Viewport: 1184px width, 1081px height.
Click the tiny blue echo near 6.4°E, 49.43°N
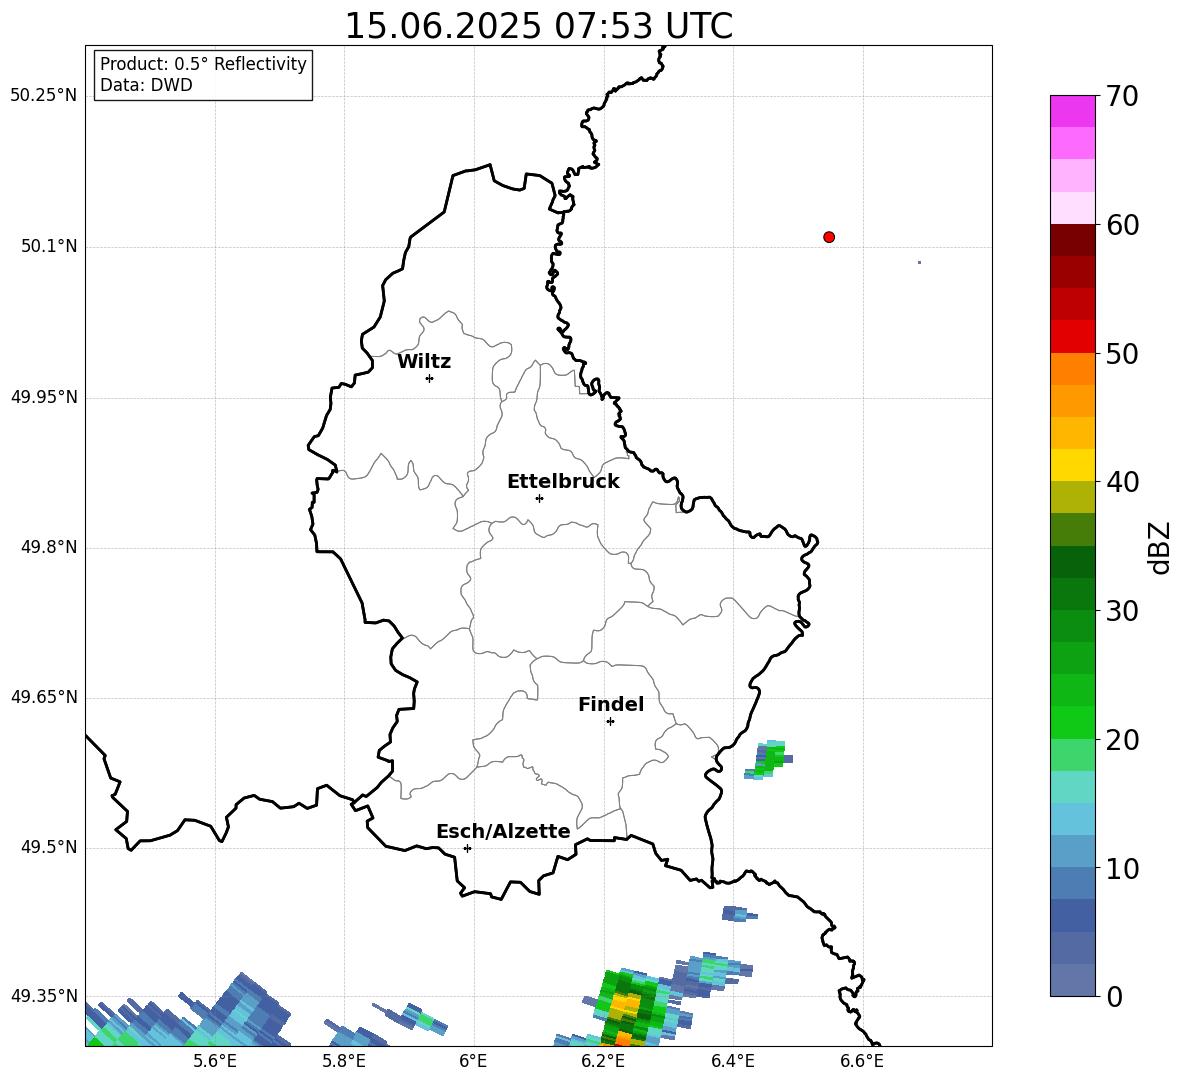pos(738,913)
